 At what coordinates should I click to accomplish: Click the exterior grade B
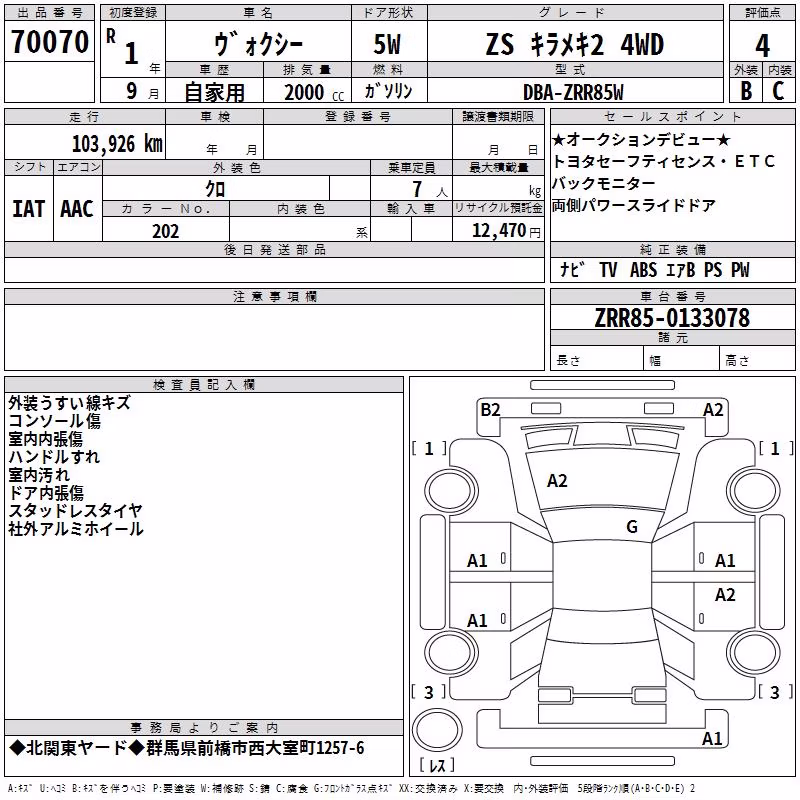pos(746,91)
